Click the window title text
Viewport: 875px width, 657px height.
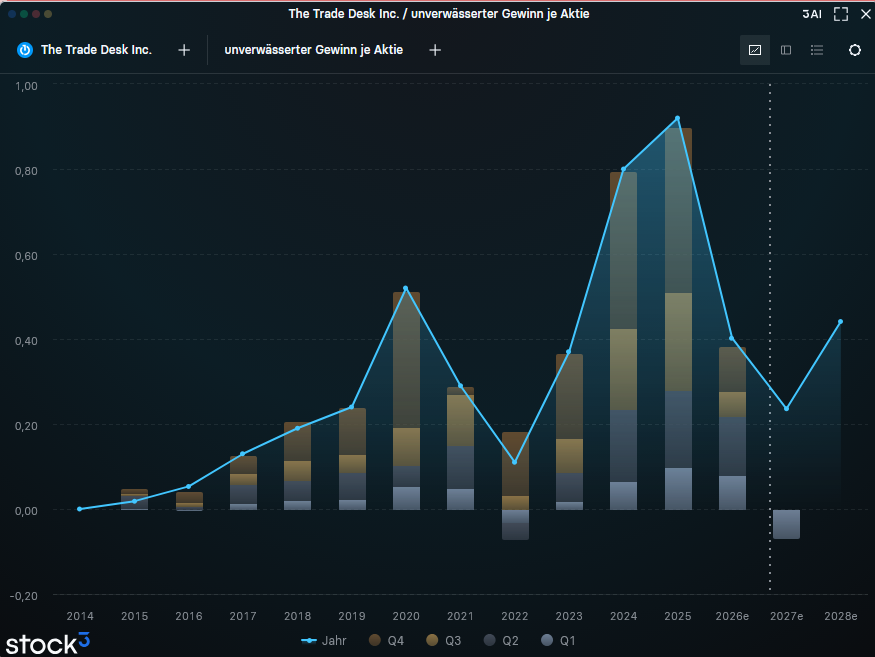pyautogui.click(x=439, y=13)
